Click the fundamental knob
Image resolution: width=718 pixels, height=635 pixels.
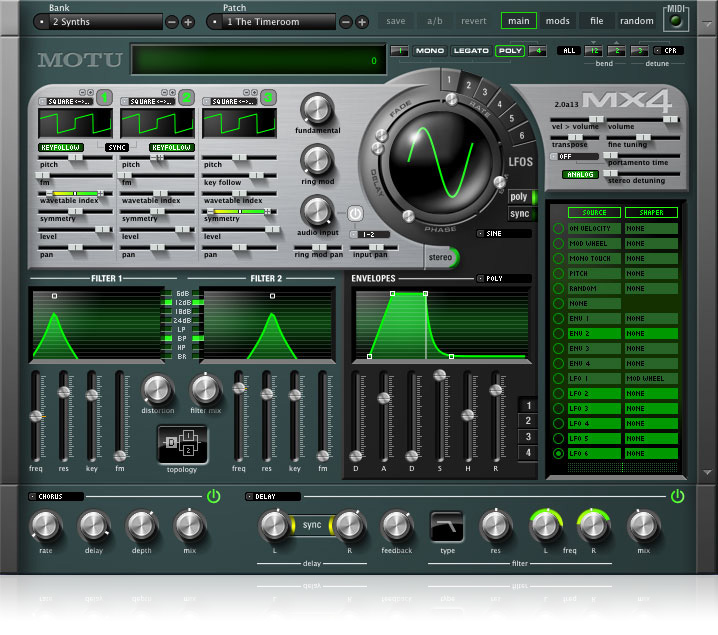coord(316,109)
